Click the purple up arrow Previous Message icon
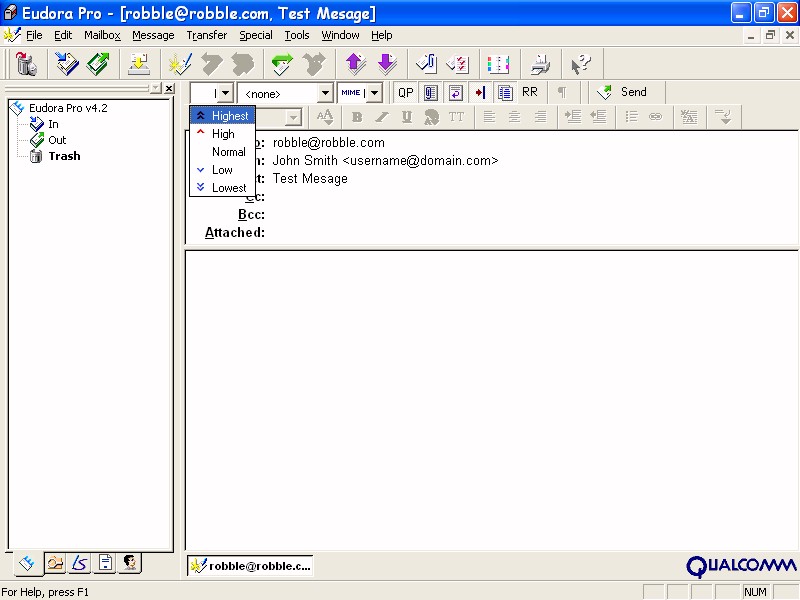Screen dimensions: 800x600 click(356, 64)
